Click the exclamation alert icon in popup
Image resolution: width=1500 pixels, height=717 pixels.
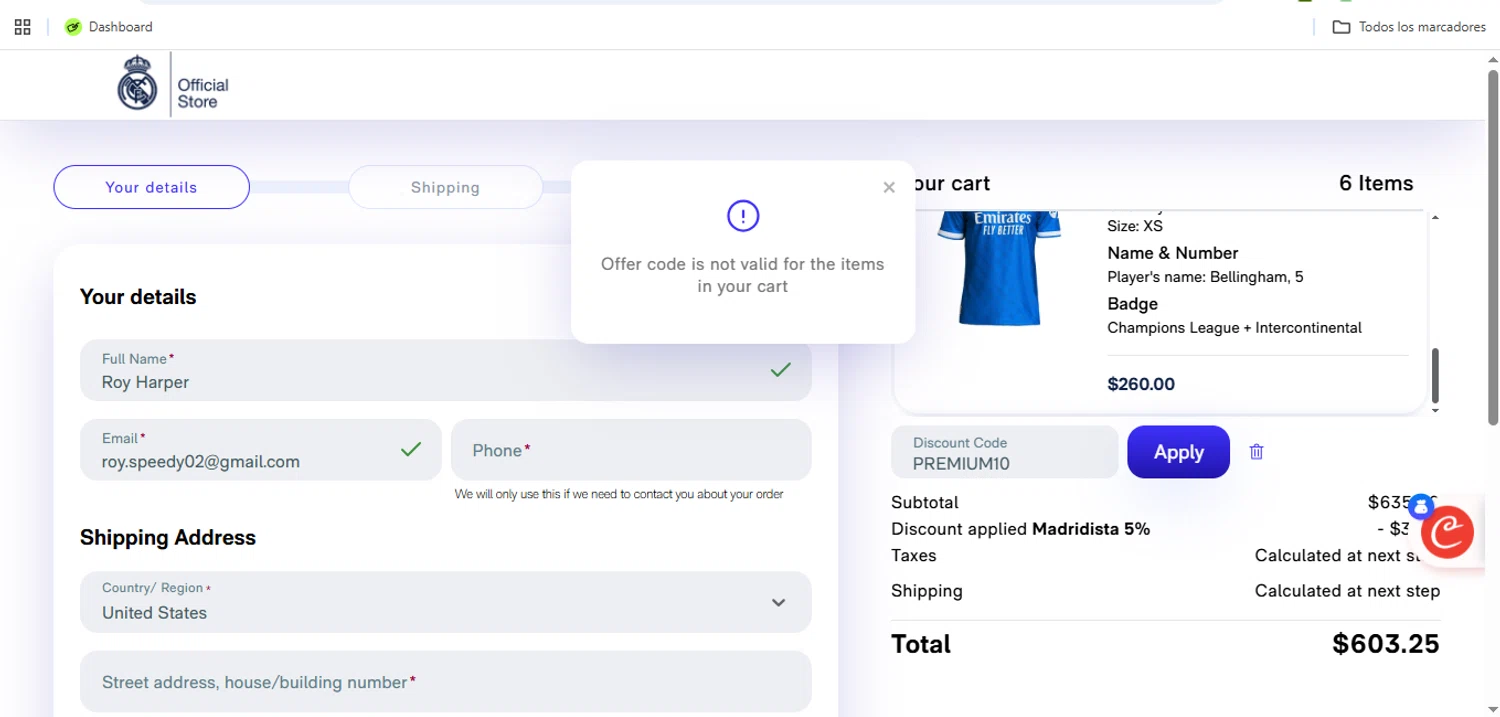point(743,215)
